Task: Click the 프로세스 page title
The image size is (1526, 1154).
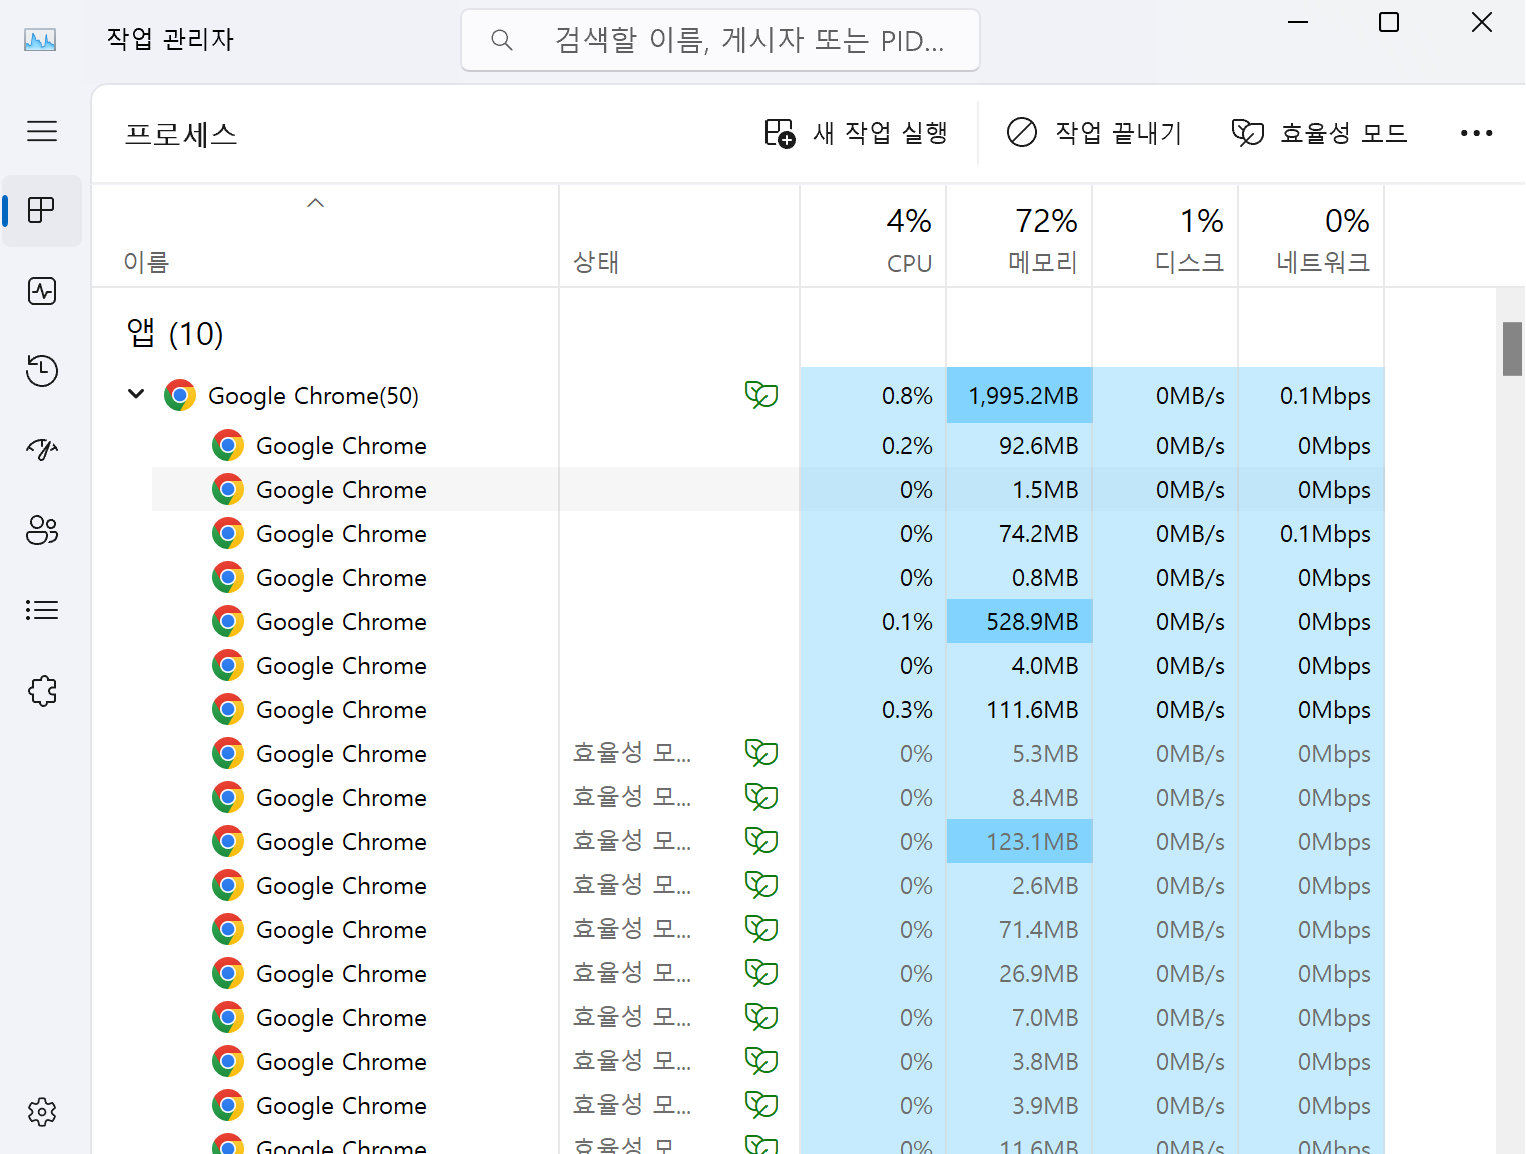Action: click(181, 134)
